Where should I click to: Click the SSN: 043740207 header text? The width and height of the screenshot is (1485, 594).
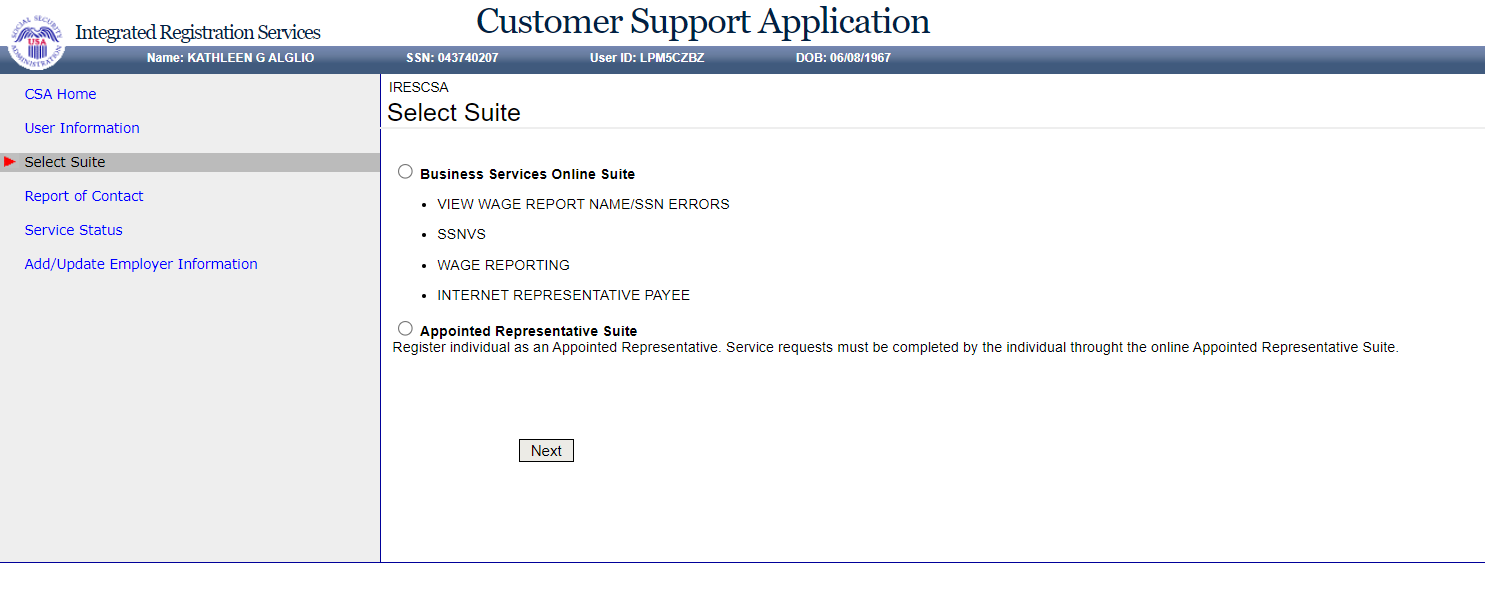[x=452, y=58]
